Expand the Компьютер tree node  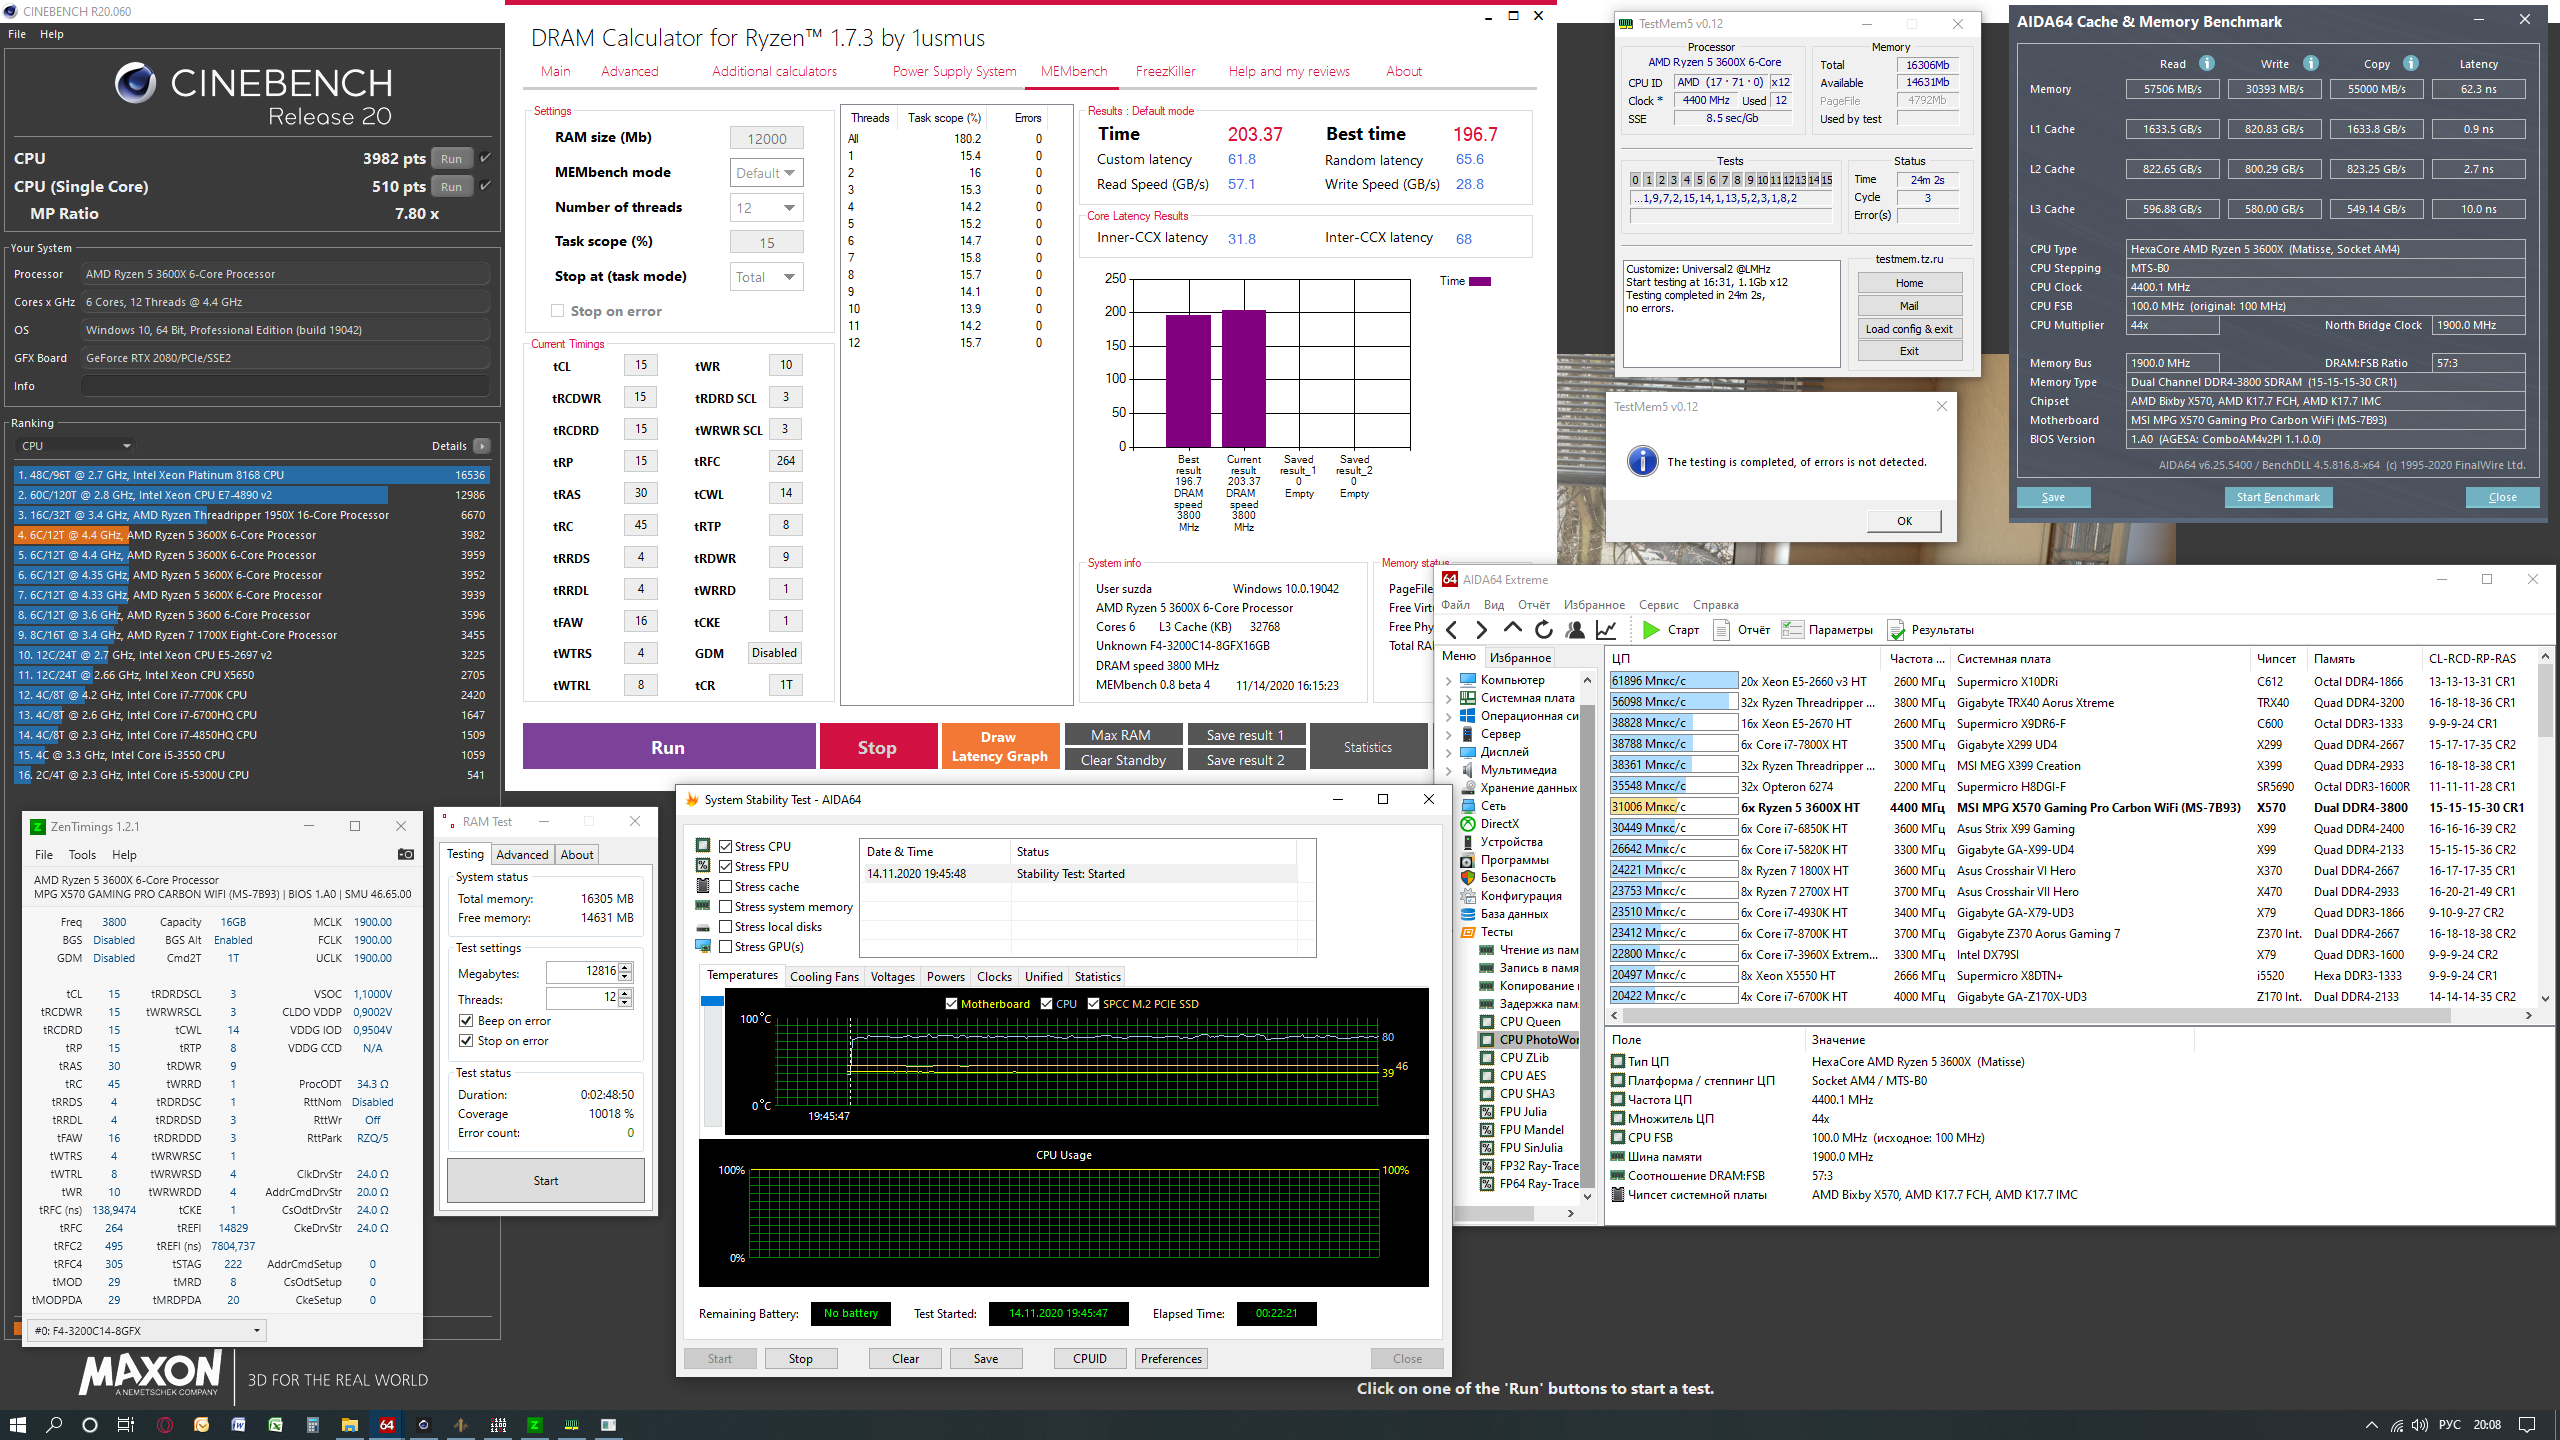(x=1449, y=680)
